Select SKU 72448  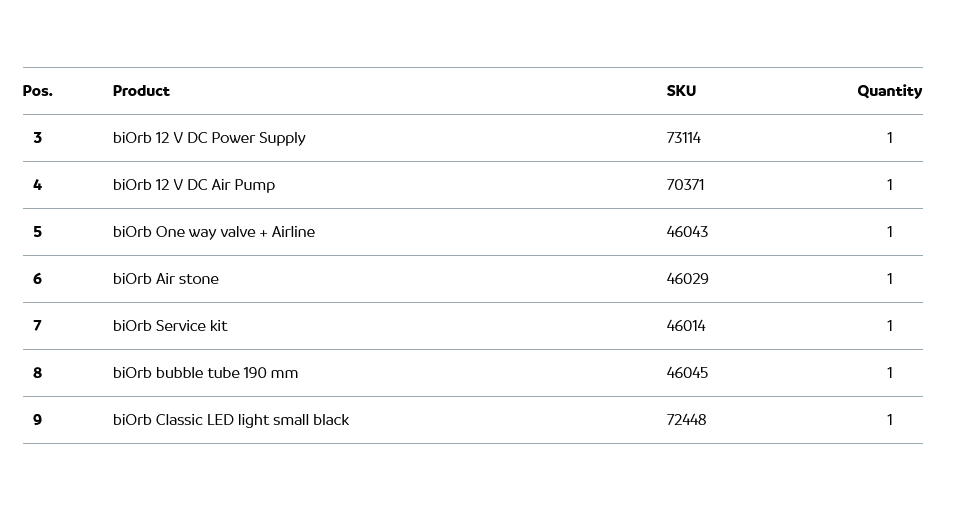click(x=686, y=420)
